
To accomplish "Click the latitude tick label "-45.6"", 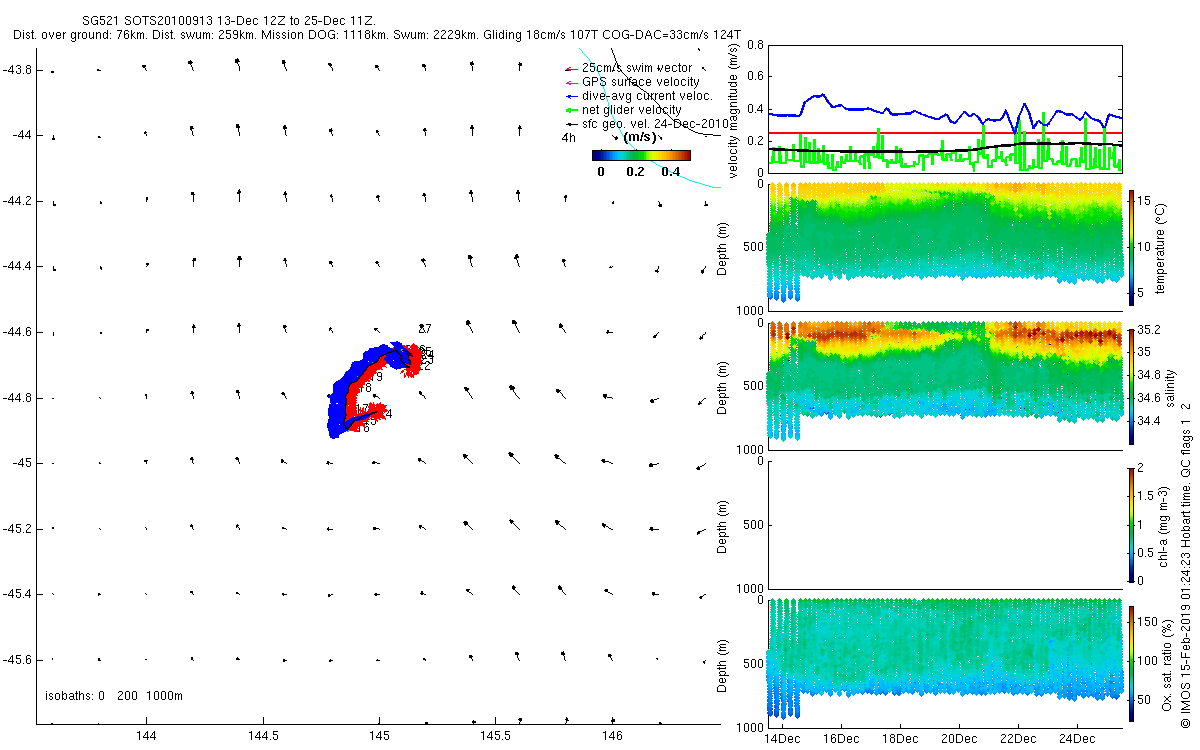I will pos(18,660).
